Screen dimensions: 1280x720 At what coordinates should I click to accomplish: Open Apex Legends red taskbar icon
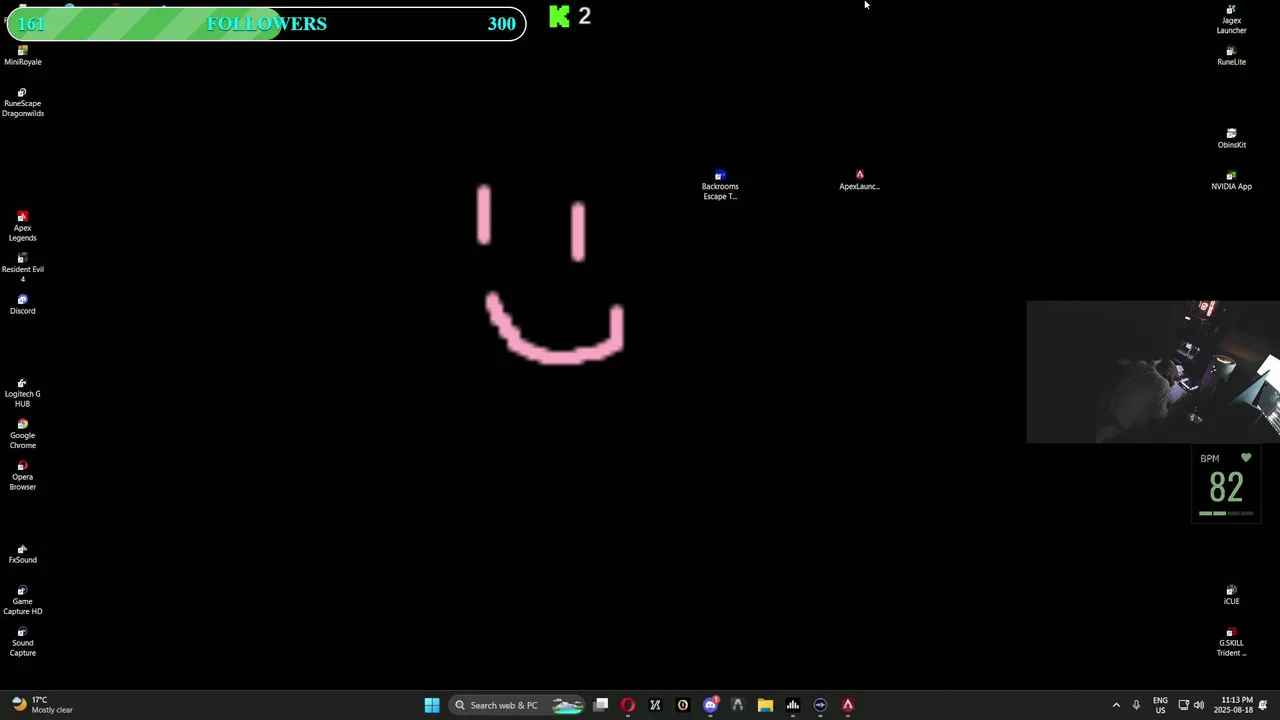click(848, 705)
